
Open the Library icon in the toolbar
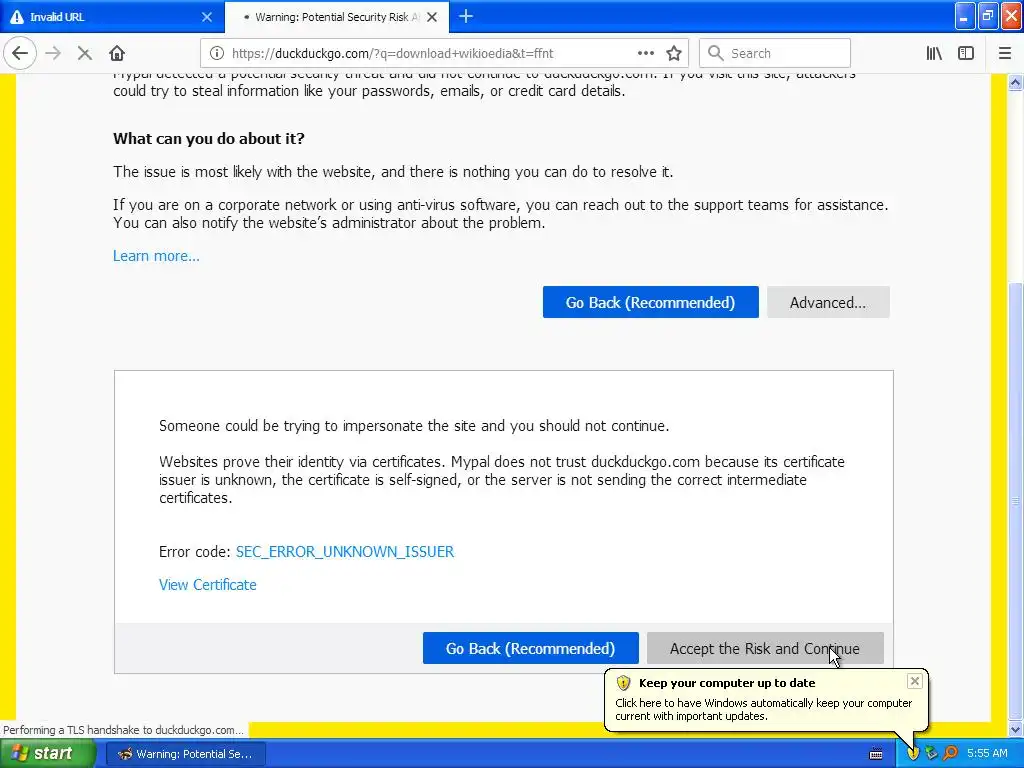click(x=934, y=53)
